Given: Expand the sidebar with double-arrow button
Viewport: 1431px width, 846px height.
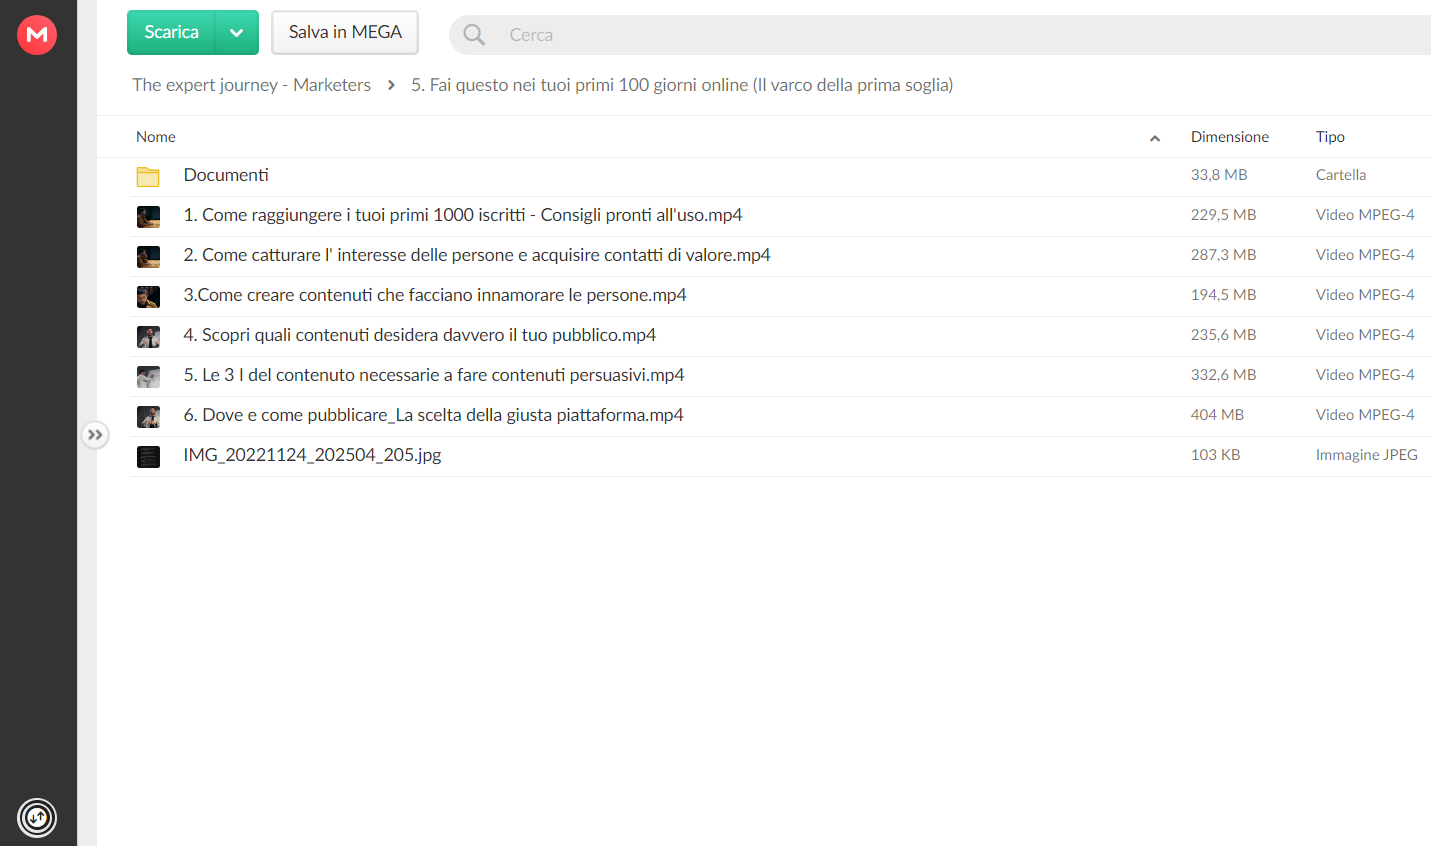Looking at the screenshot, I should [x=95, y=435].
